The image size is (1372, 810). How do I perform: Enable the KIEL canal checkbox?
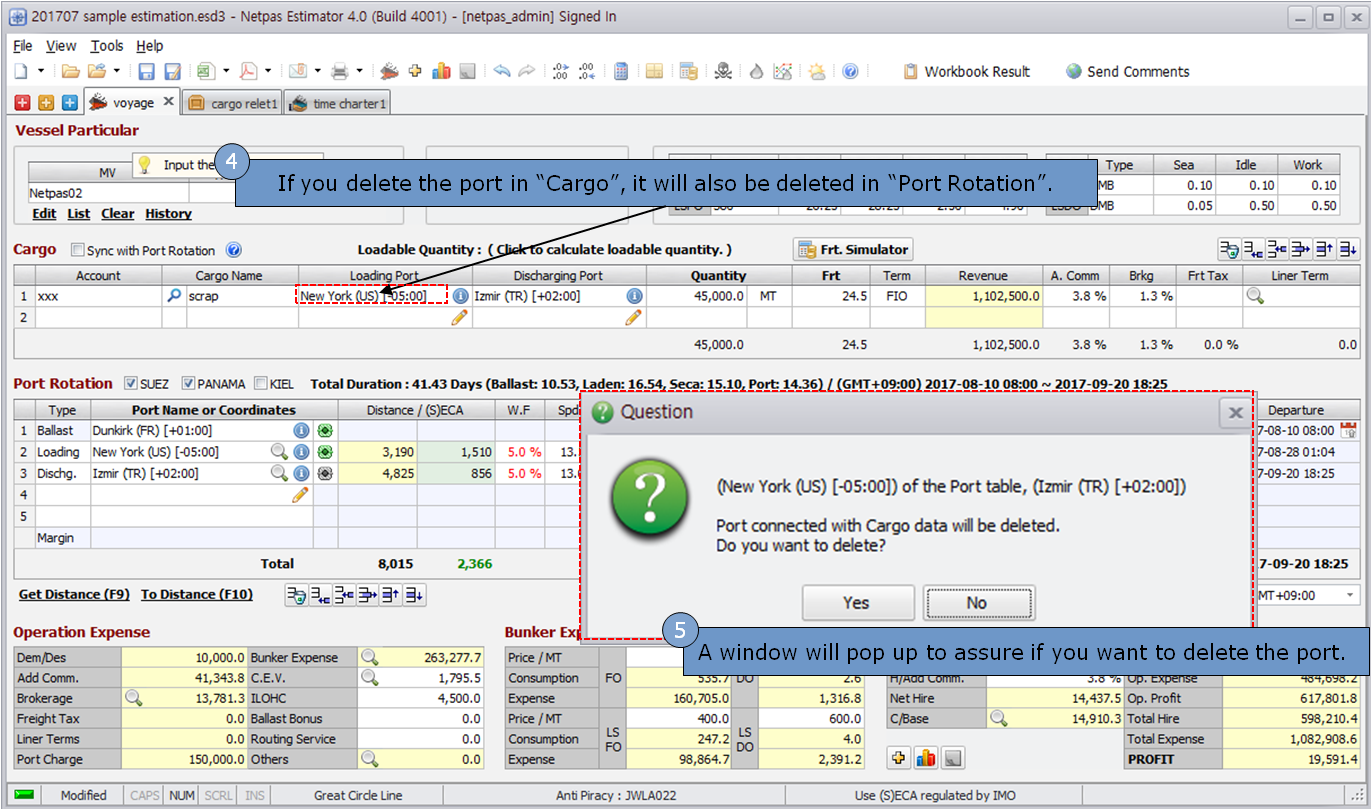pos(261,383)
